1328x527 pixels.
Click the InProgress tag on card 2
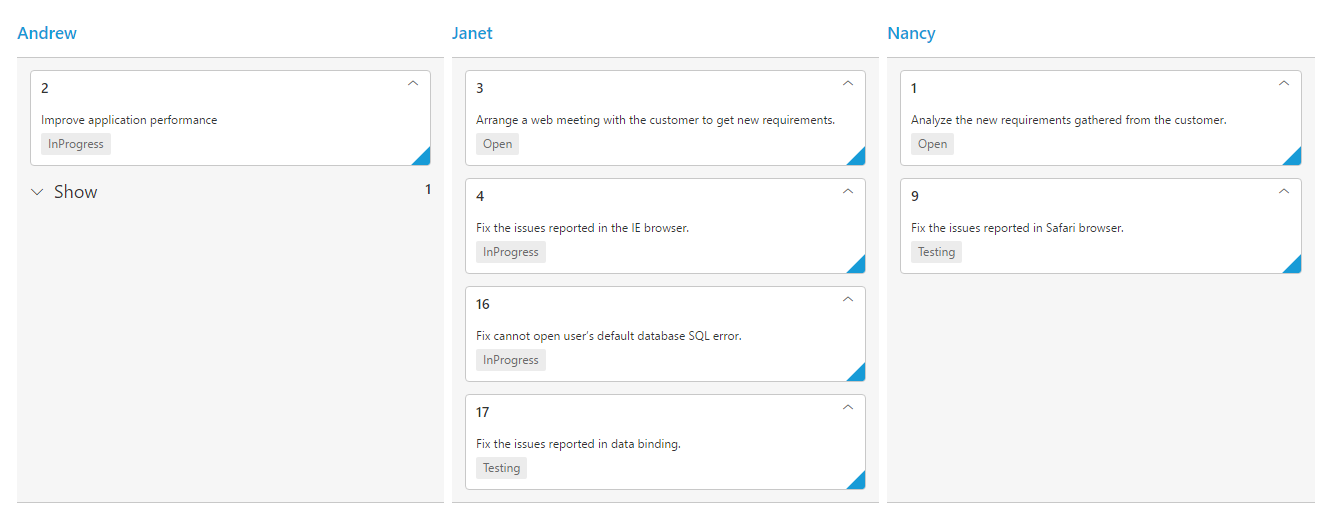click(x=76, y=144)
